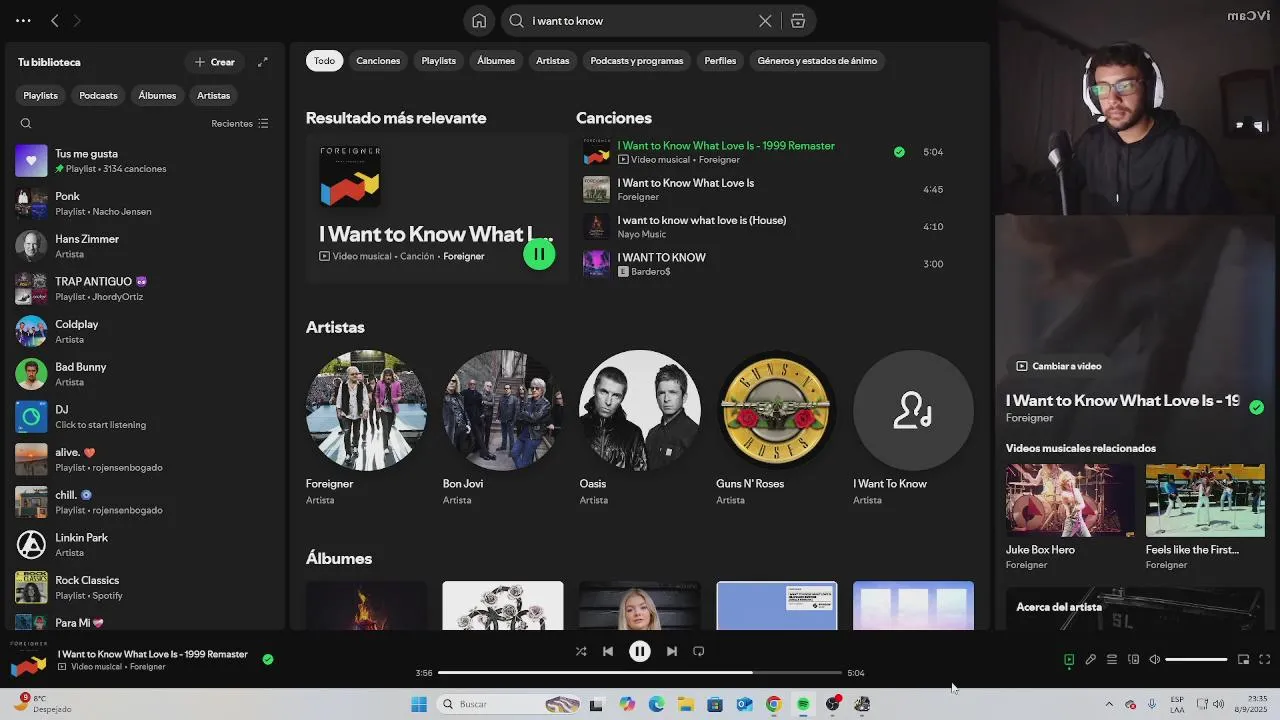
Task: Toggle shuffle playback
Action: click(x=581, y=651)
